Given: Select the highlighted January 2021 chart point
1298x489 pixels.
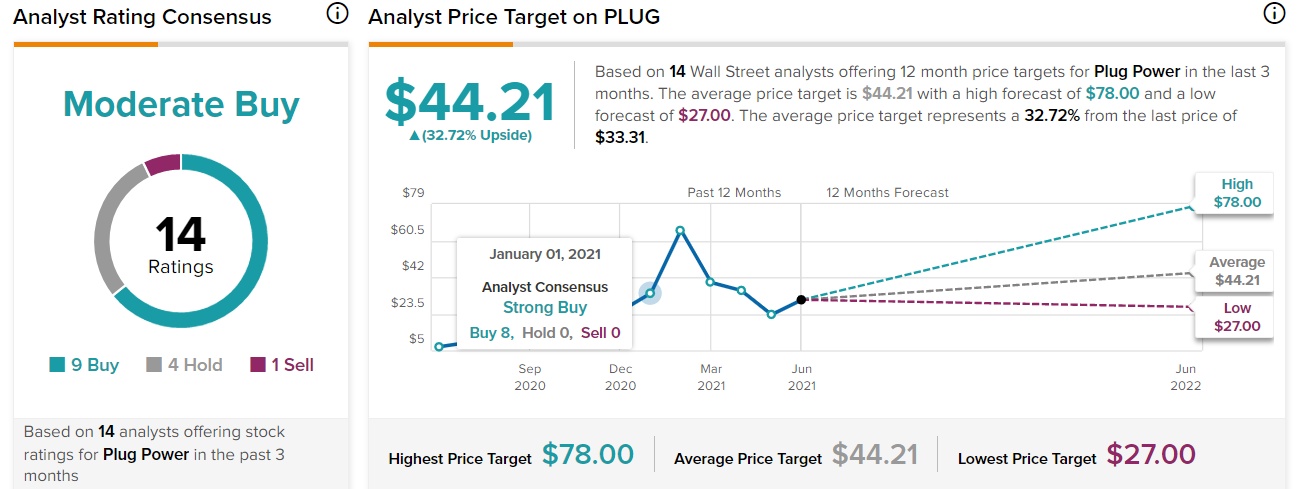Looking at the screenshot, I should point(650,293).
